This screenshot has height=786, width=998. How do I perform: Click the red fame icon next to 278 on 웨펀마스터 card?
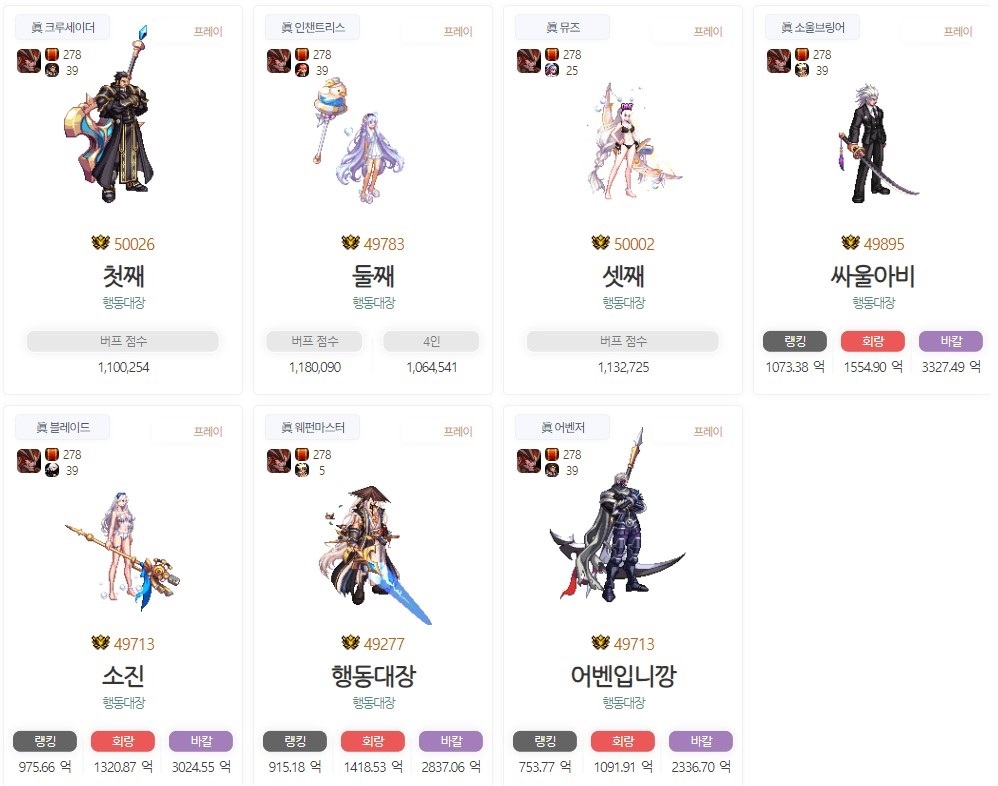[x=302, y=454]
